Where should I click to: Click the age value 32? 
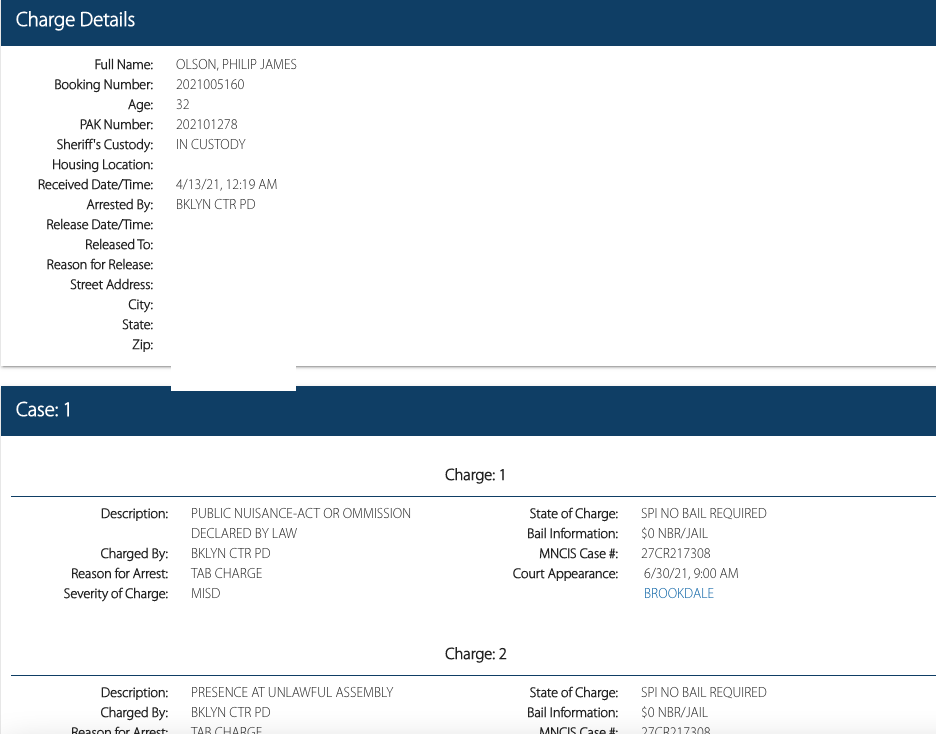(183, 104)
